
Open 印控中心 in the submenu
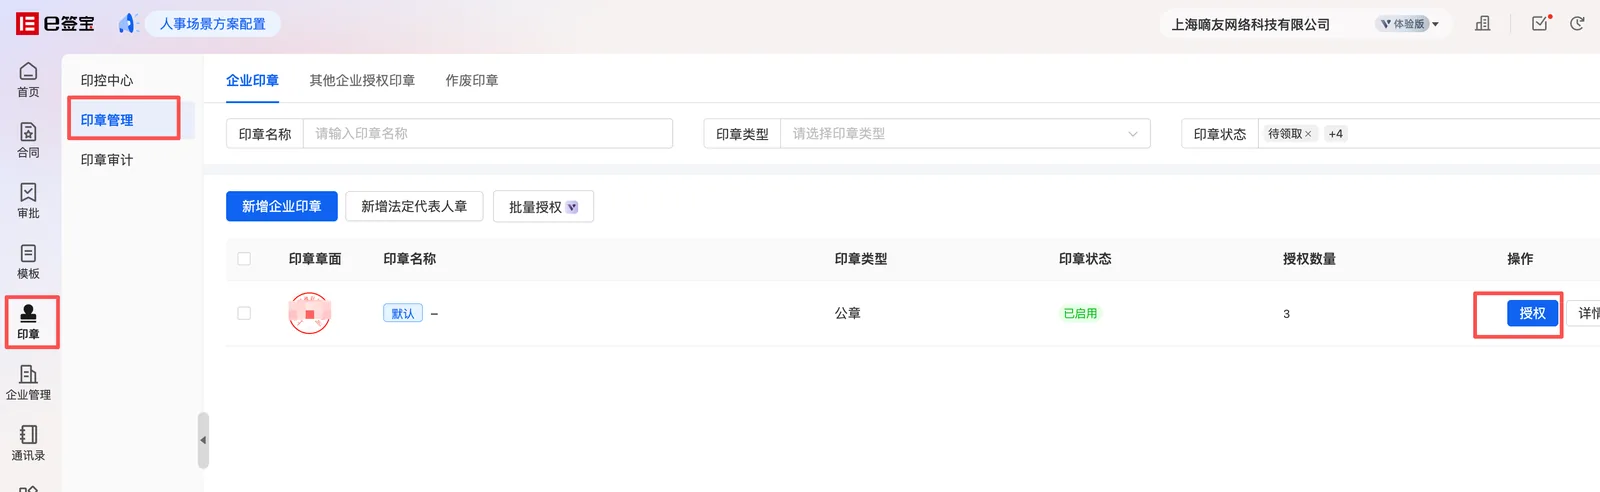(x=107, y=80)
